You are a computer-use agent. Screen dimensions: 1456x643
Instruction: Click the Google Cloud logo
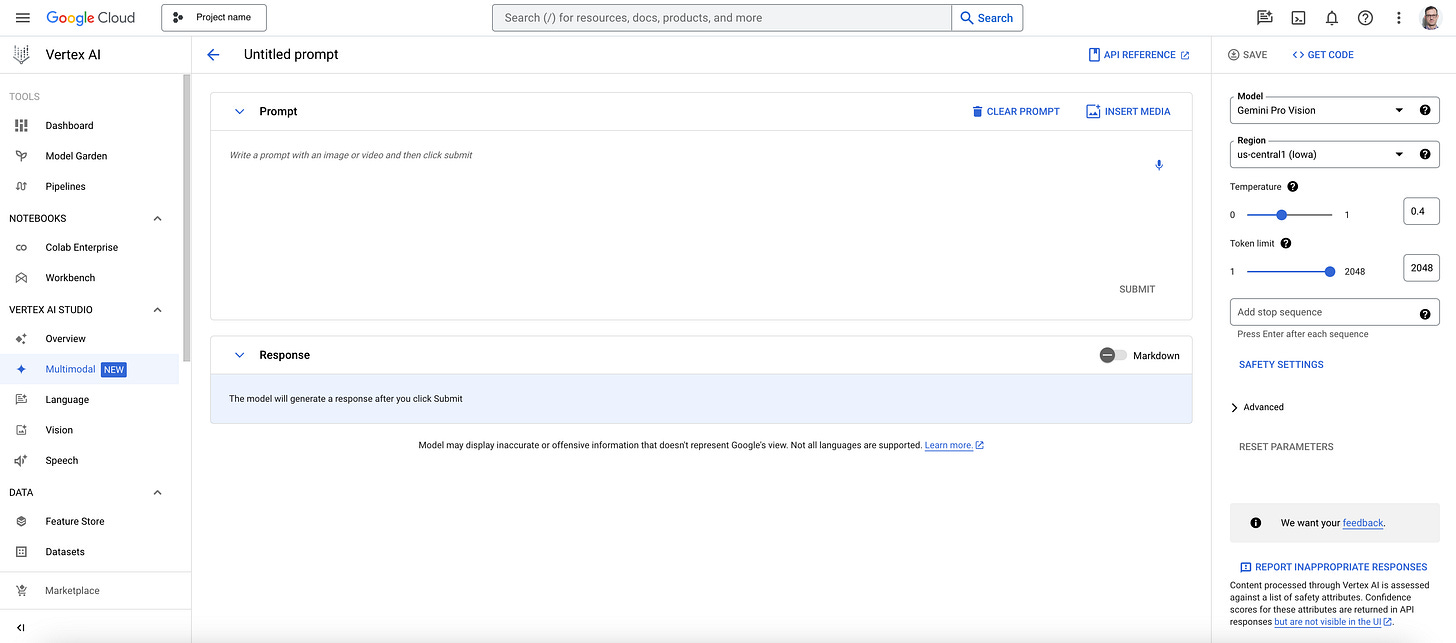(90, 18)
